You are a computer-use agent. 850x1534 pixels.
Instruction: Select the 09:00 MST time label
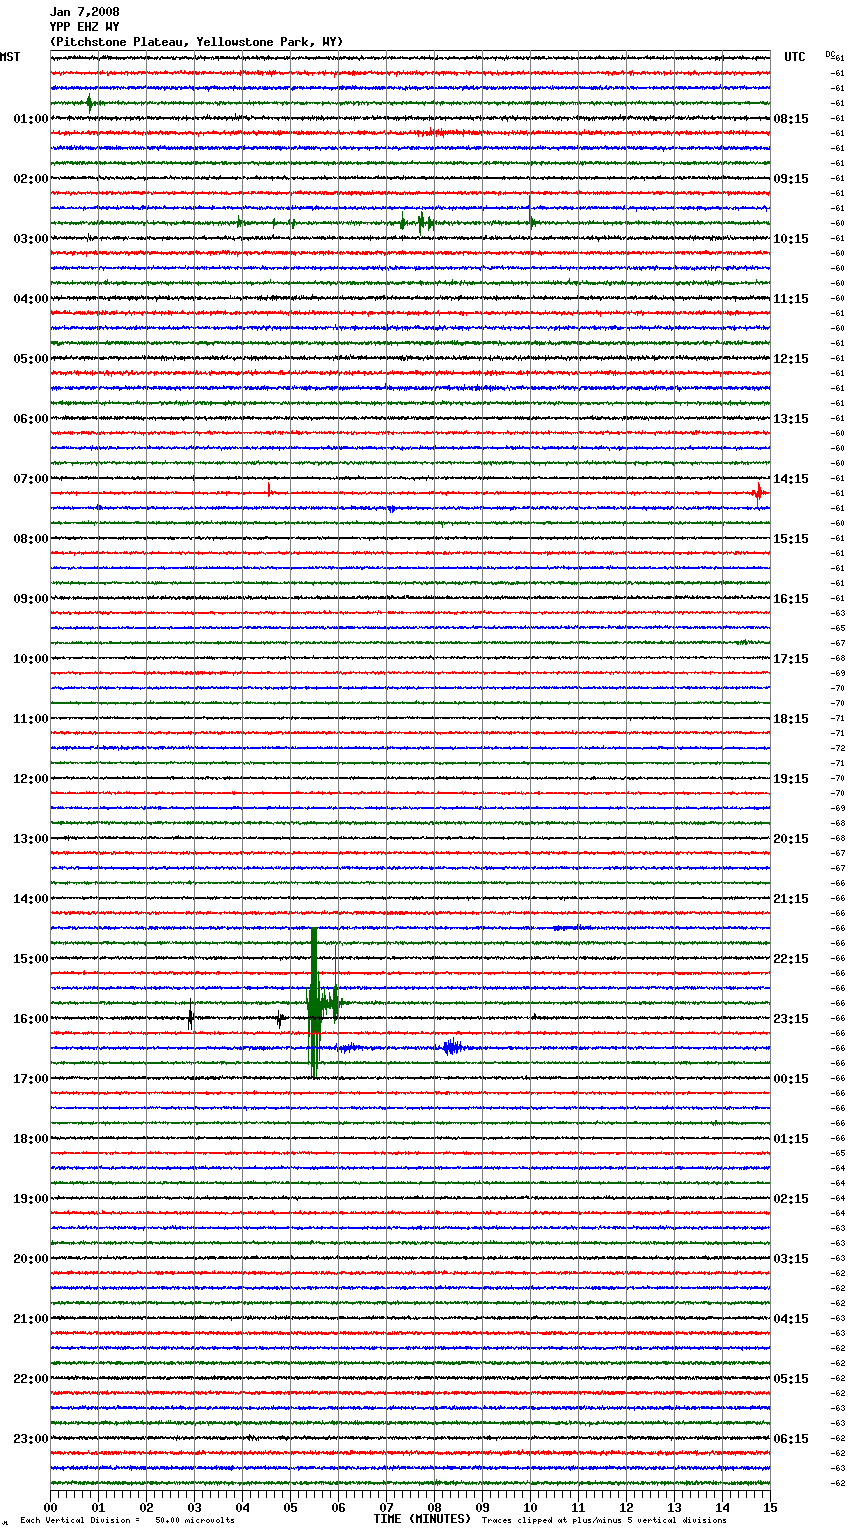pos(31,599)
